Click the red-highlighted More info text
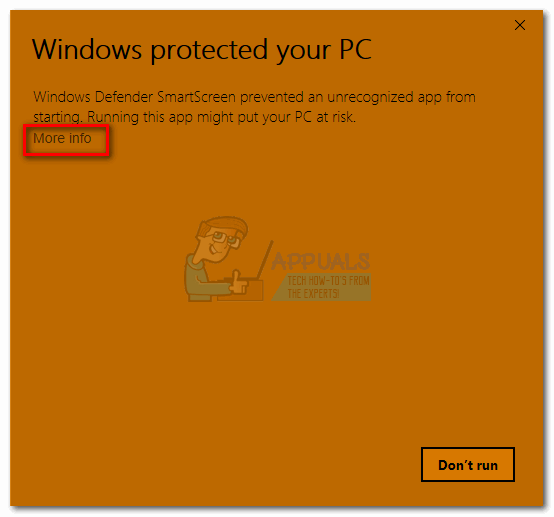Screen dimensions: 554x517 [x=62, y=138]
